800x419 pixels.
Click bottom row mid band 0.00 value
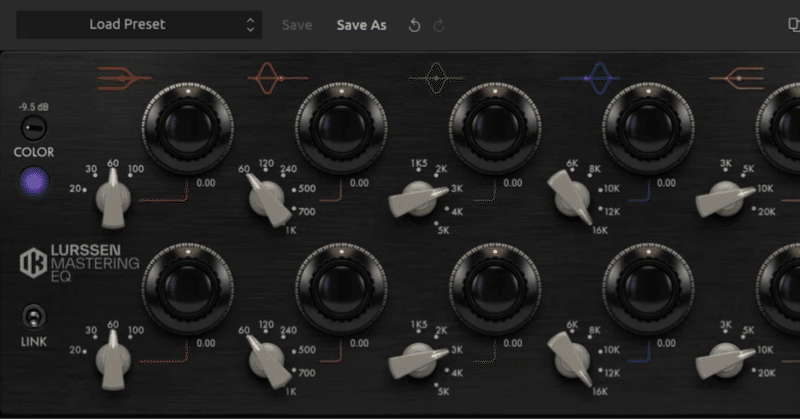[x=513, y=343]
